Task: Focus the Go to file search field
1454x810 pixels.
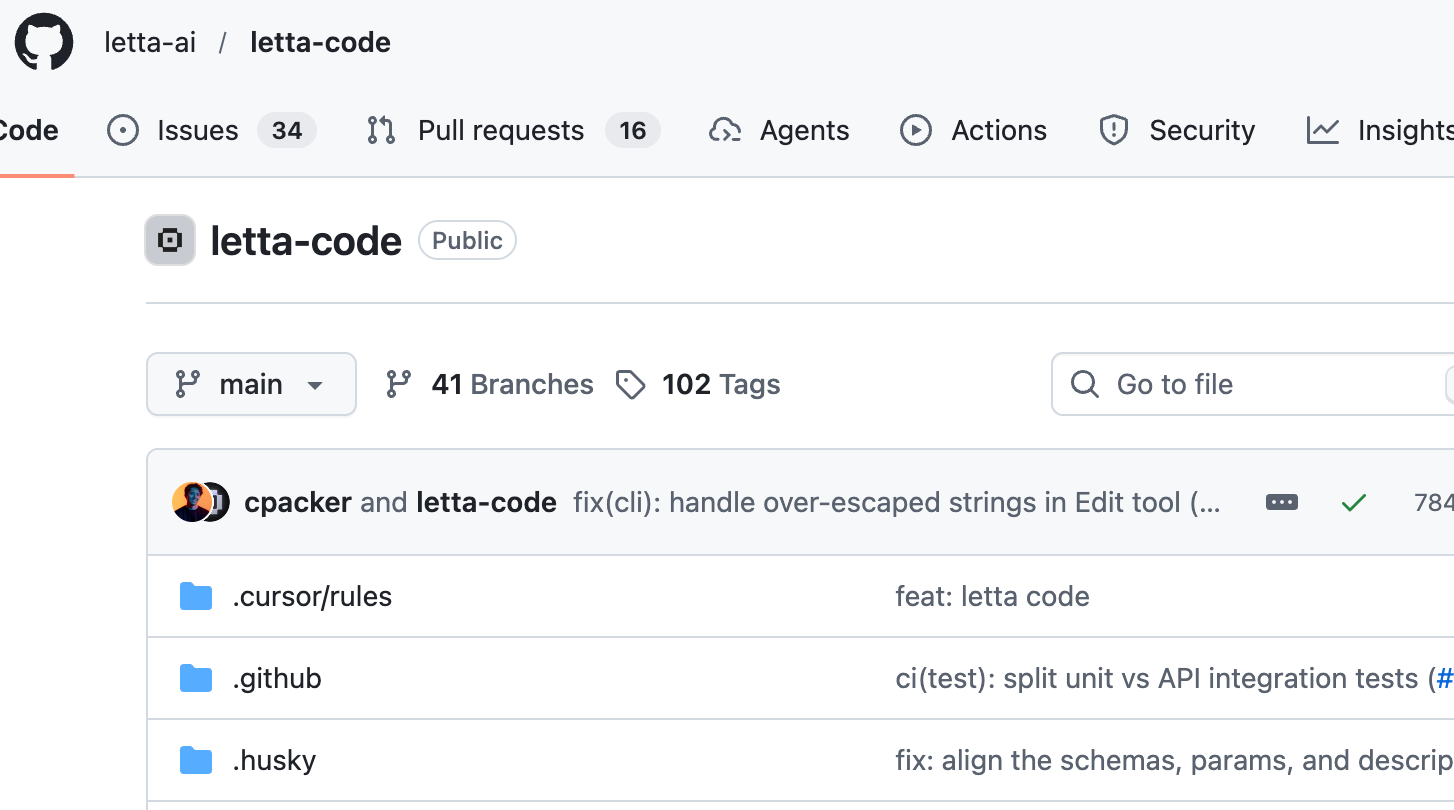Action: pyautogui.click(x=1252, y=384)
